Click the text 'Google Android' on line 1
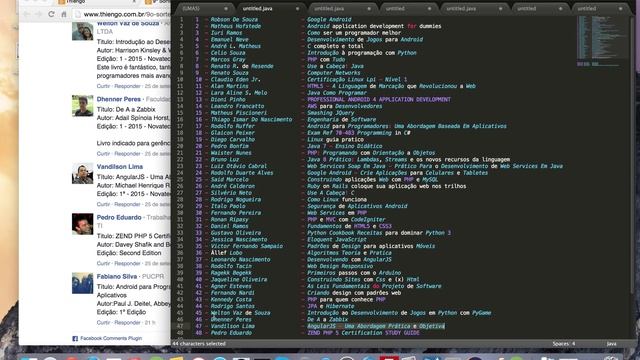 tap(329, 19)
